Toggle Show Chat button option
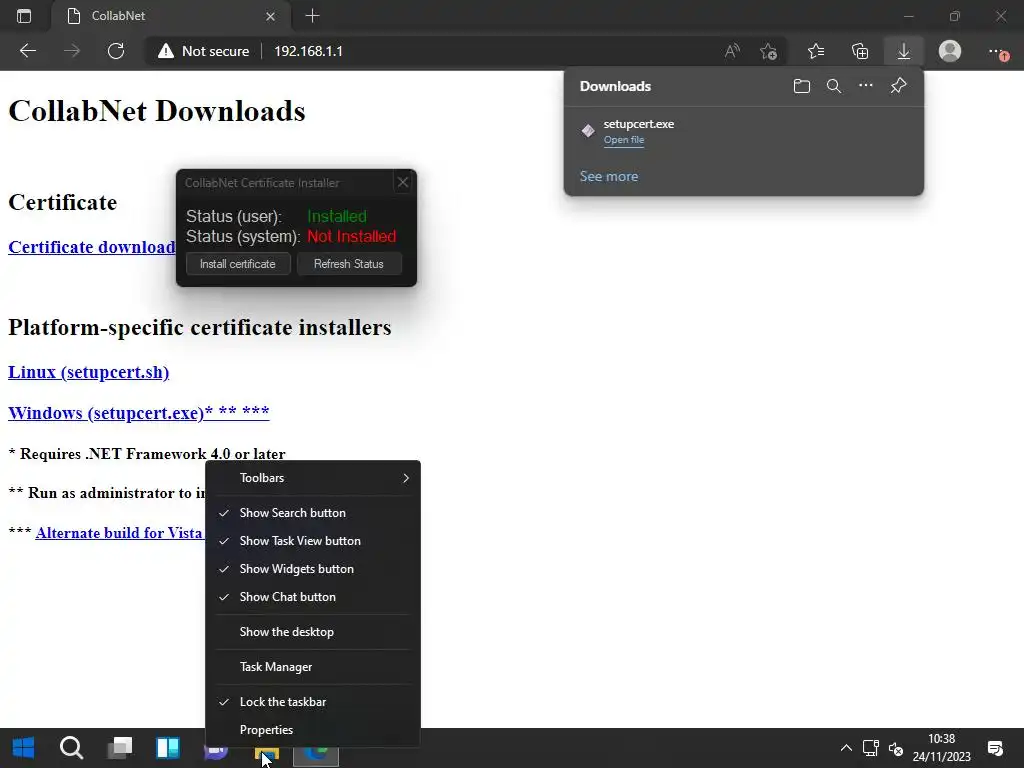The image size is (1024, 768). pyautogui.click(x=313, y=598)
